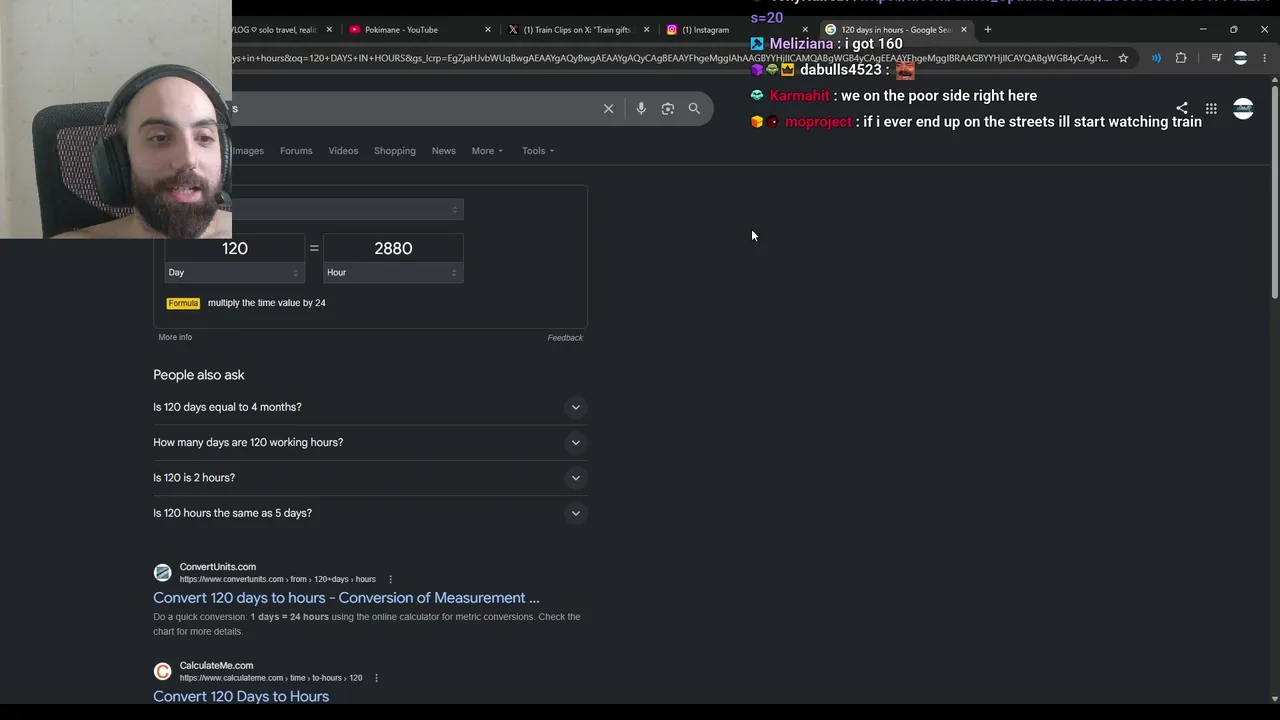Open the Forums search filter
This screenshot has height=720, width=1280.
[x=296, y=151]
